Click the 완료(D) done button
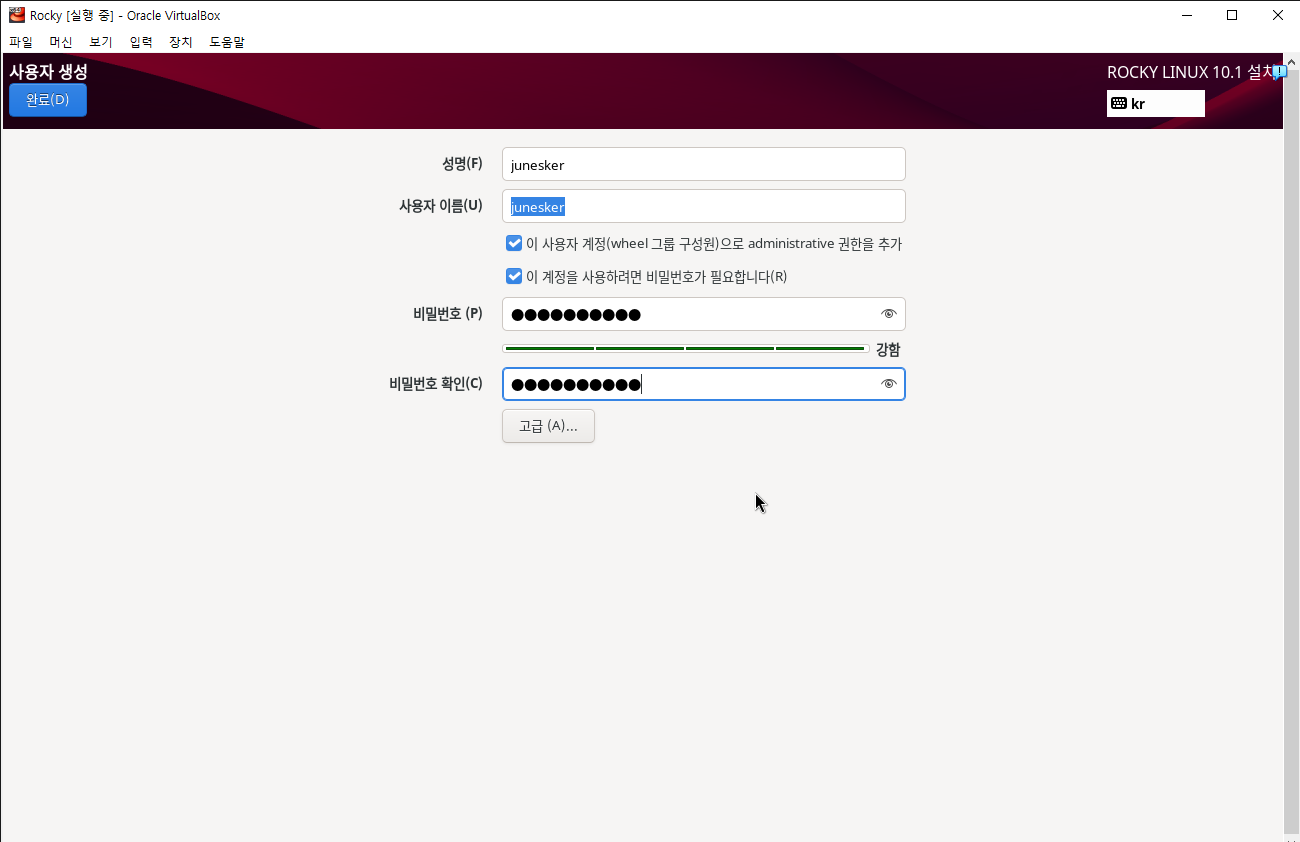The height and width of the screenshot is (842, 1300). [x=48, y=100]
